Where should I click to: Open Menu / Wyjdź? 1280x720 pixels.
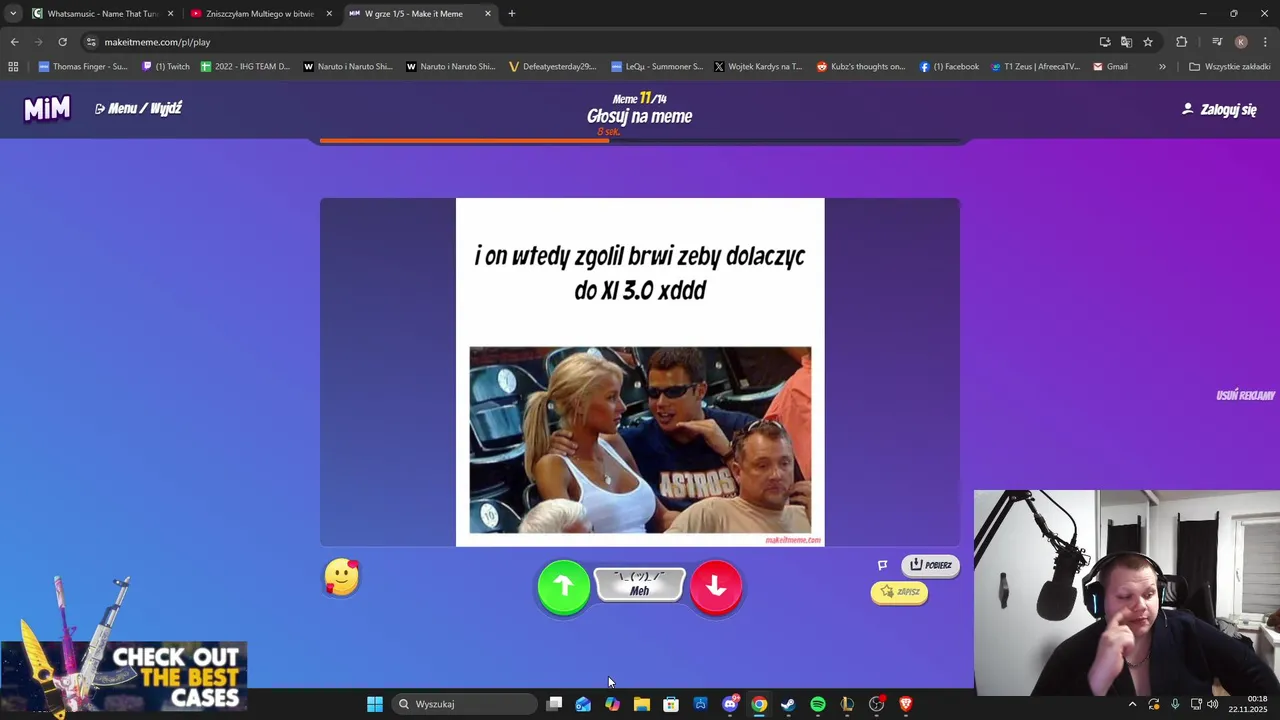click(138, 108)
